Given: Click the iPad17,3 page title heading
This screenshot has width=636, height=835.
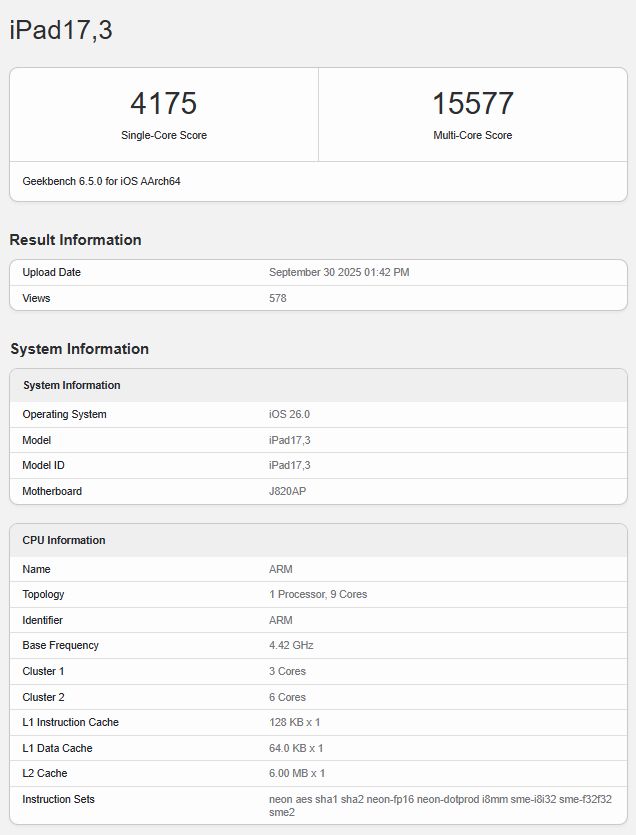Looking at the screenshot, I should [61, 31].
